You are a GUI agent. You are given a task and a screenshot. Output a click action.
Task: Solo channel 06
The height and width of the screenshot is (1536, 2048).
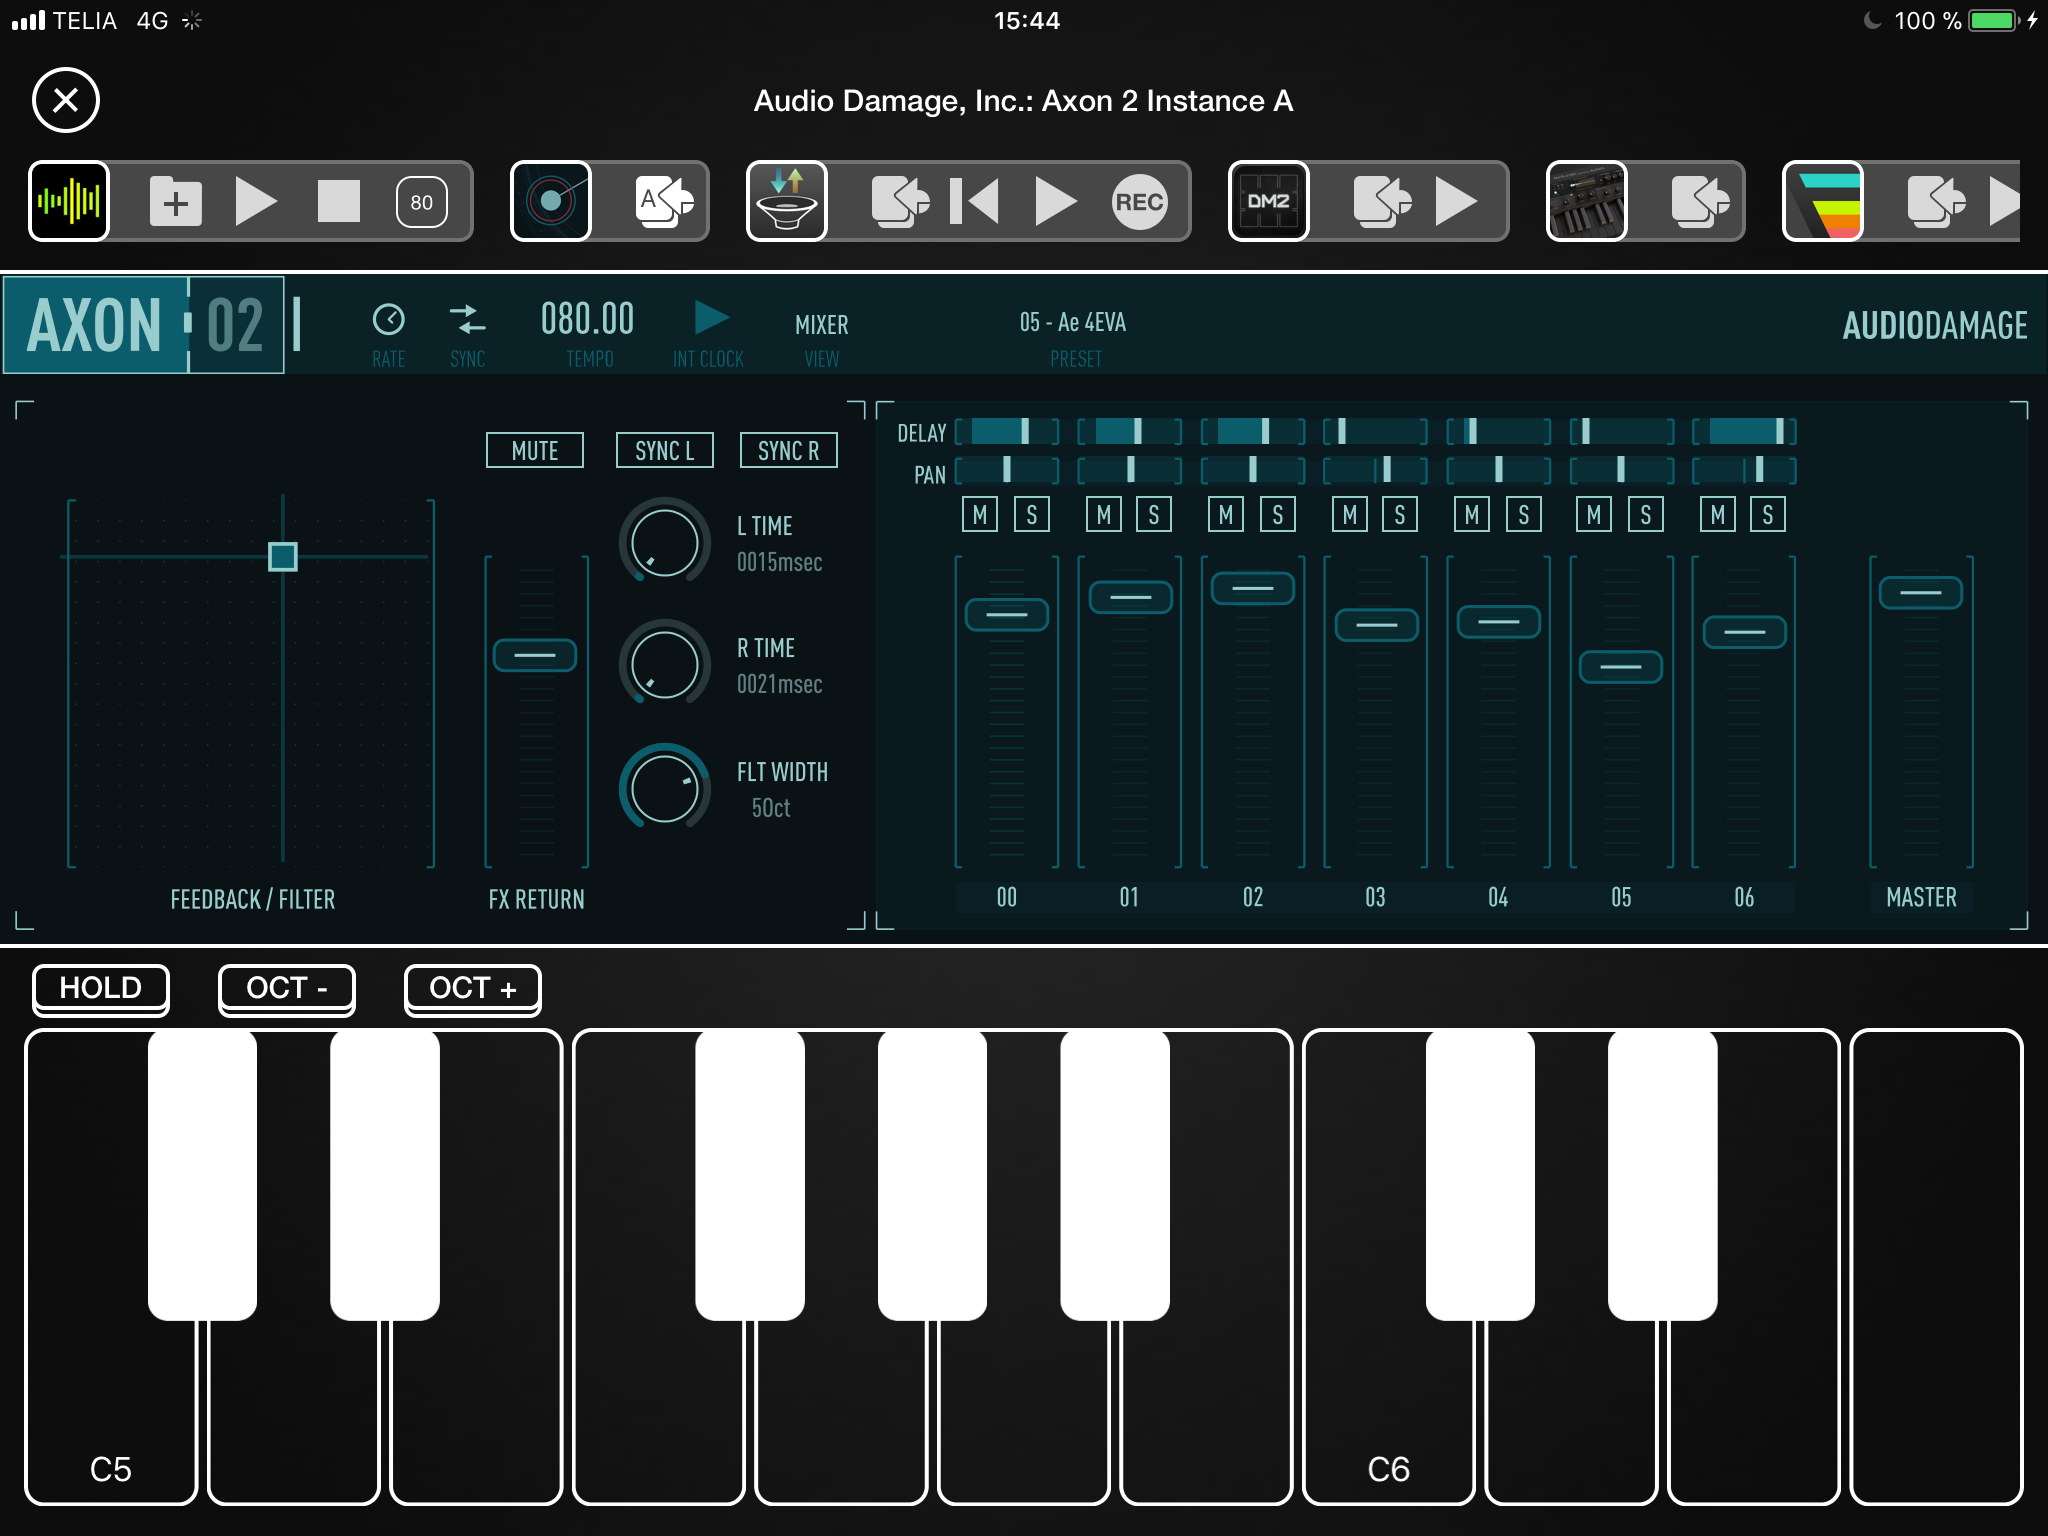[1768, 515]
